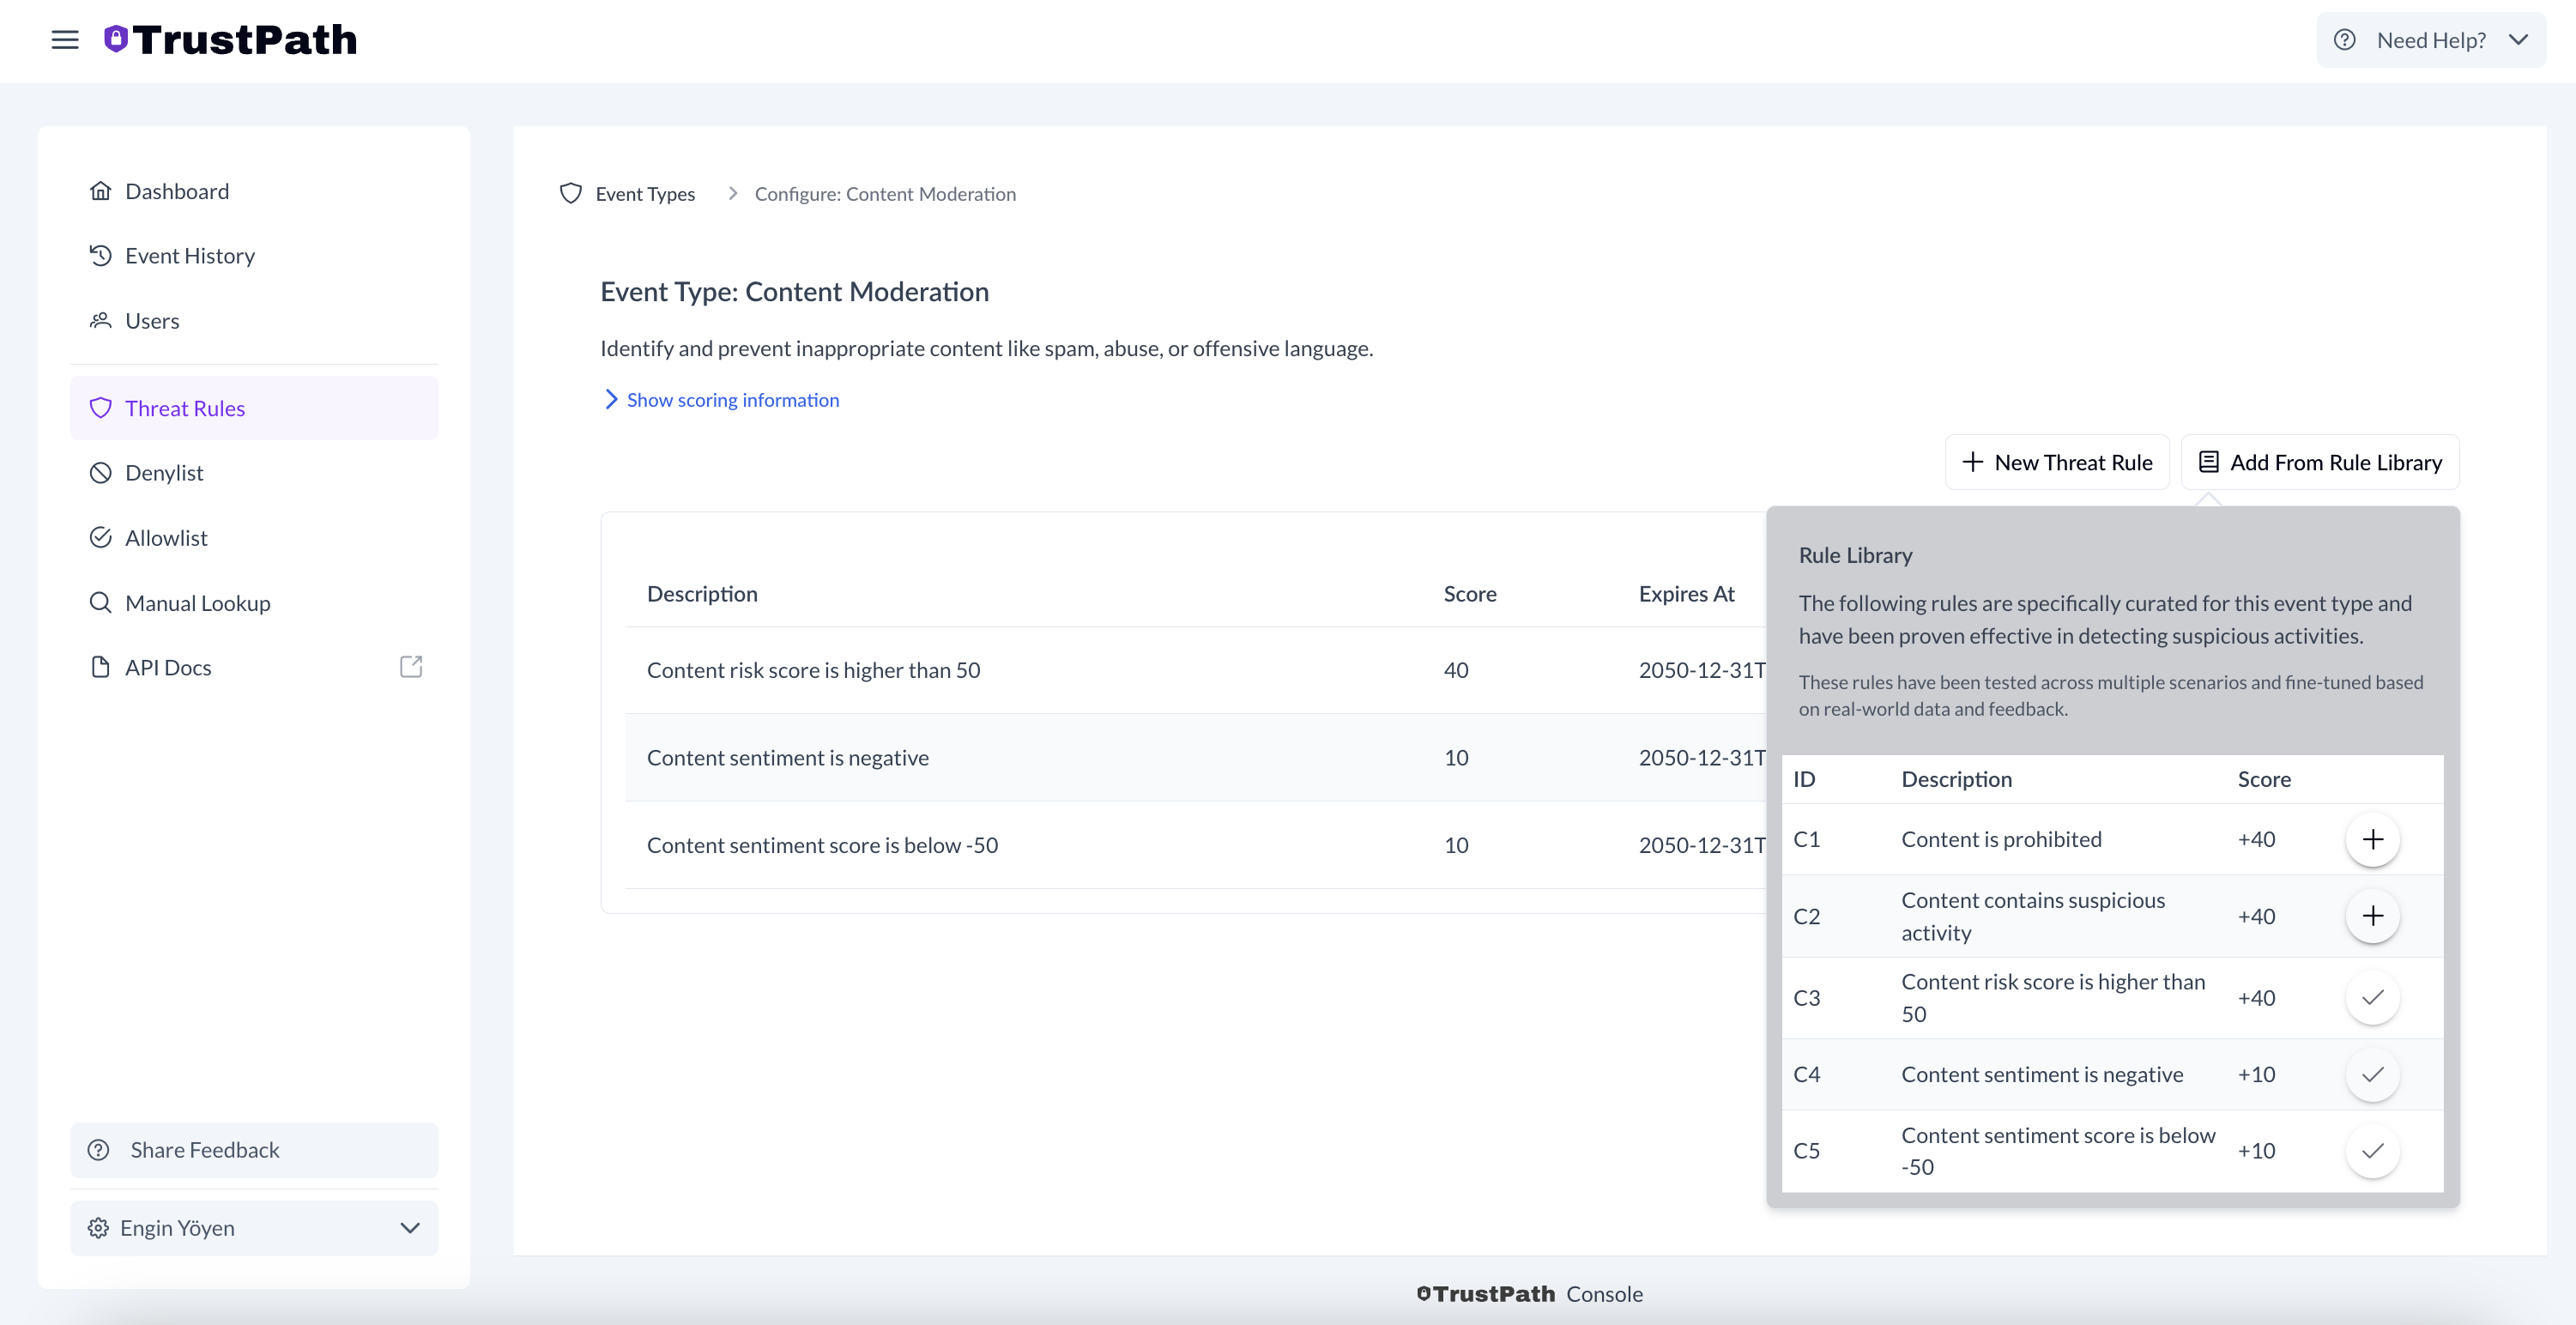Screen dimensions: 2576x1325
Task: Click the gear icon beside Engin Yöyen
Action: coord(98,1228)
